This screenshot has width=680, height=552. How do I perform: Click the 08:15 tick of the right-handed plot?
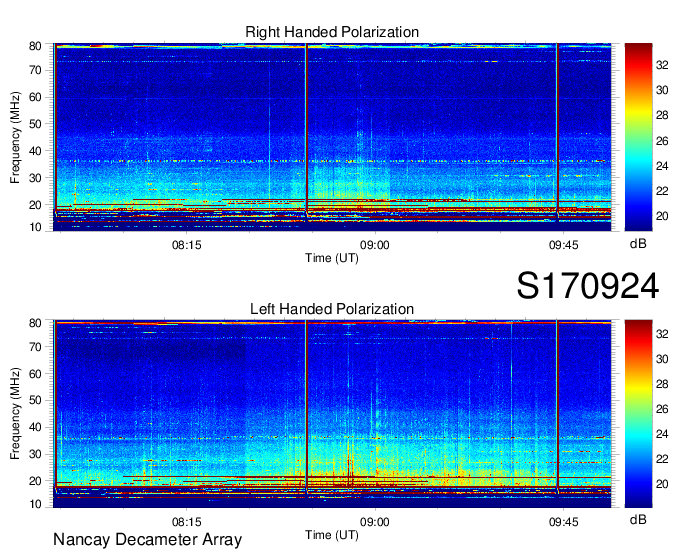pos(186,245)
